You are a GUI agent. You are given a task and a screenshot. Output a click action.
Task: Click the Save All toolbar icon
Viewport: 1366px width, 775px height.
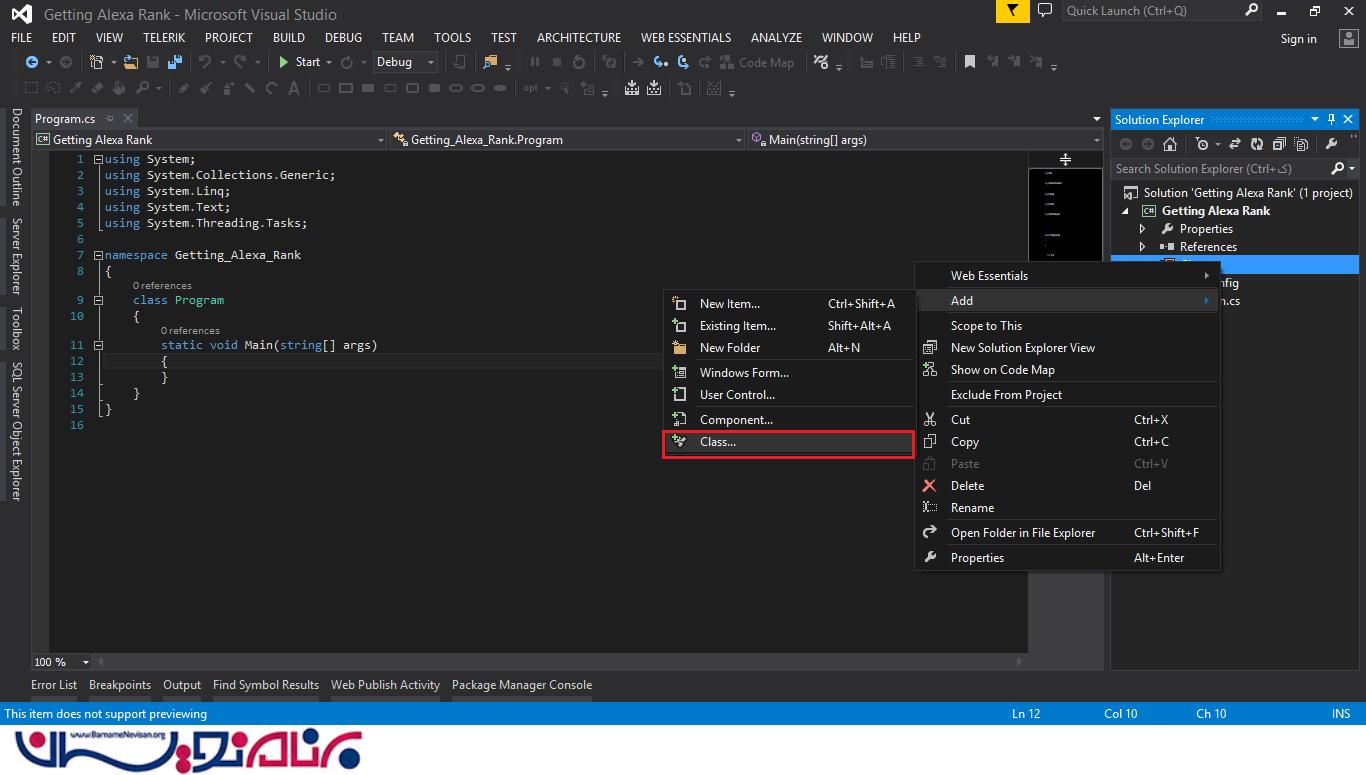[175, 62]
